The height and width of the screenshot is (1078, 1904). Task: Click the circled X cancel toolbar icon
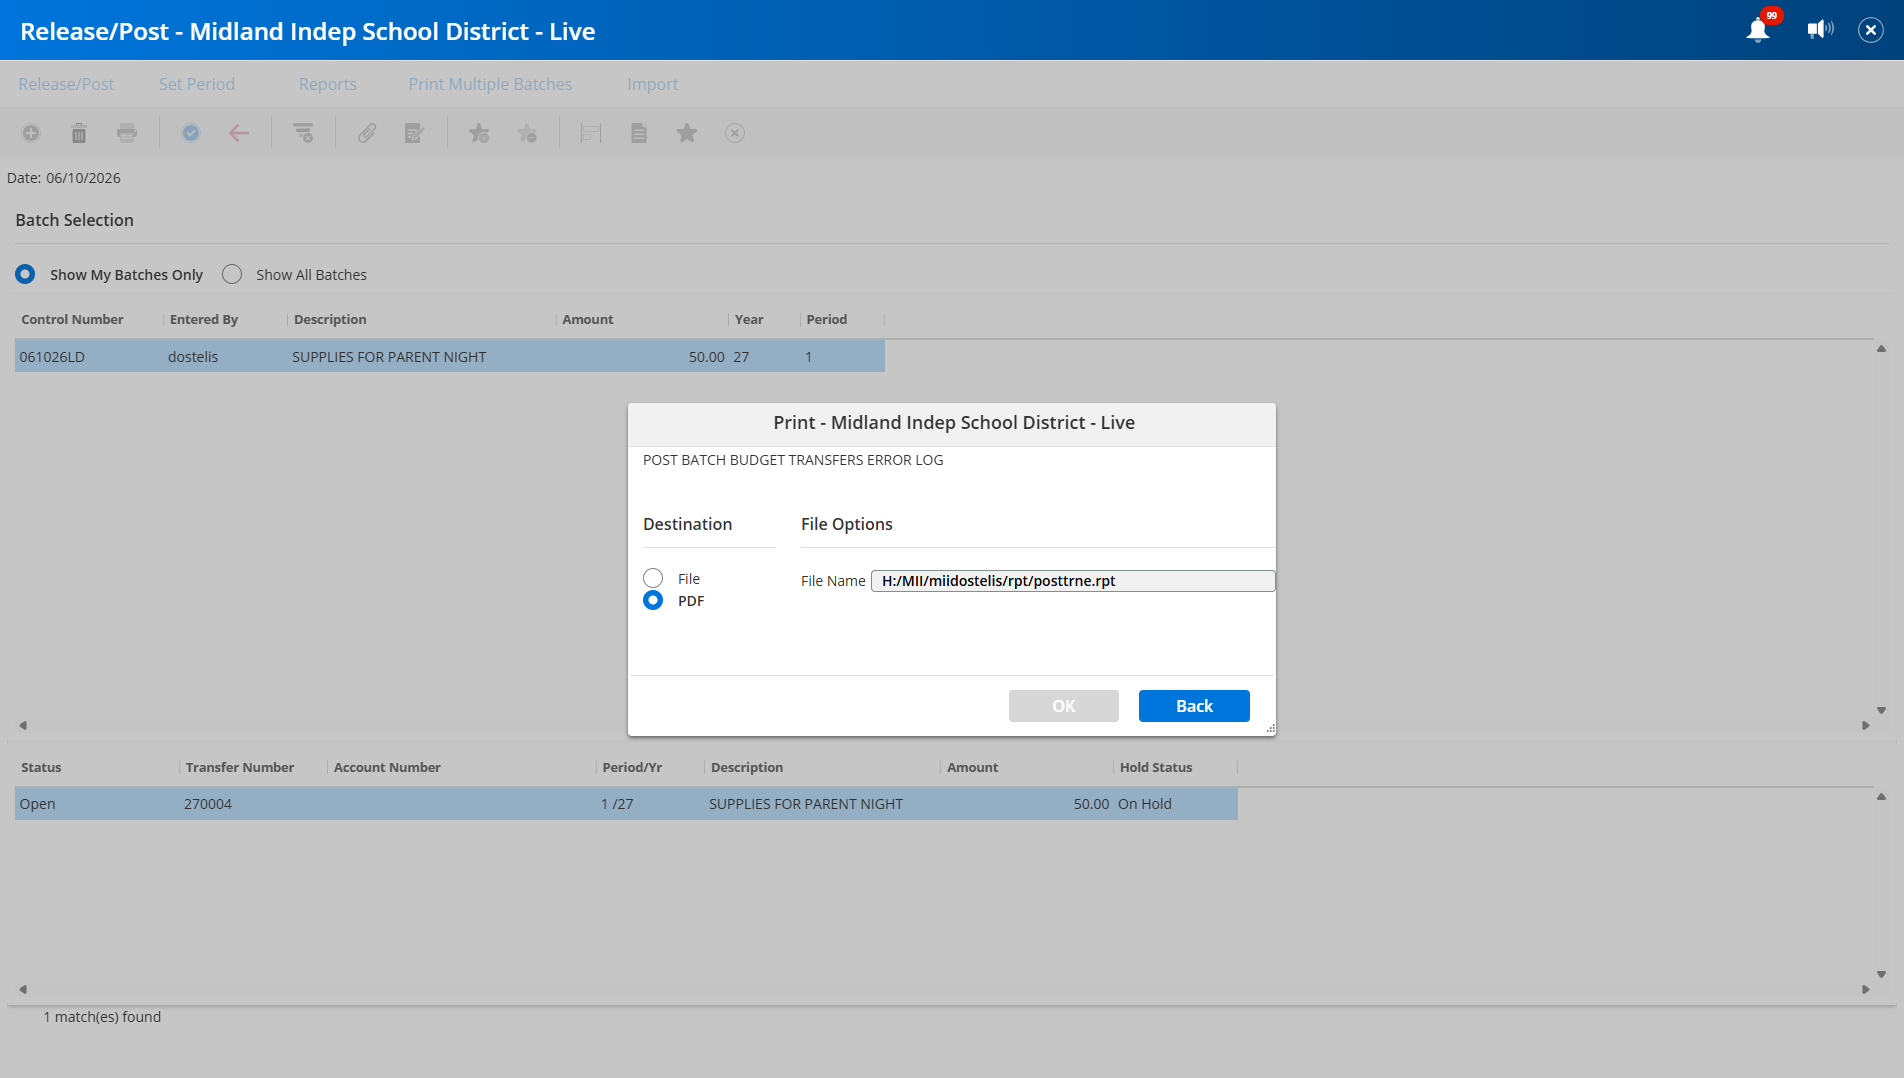(735, 133)
